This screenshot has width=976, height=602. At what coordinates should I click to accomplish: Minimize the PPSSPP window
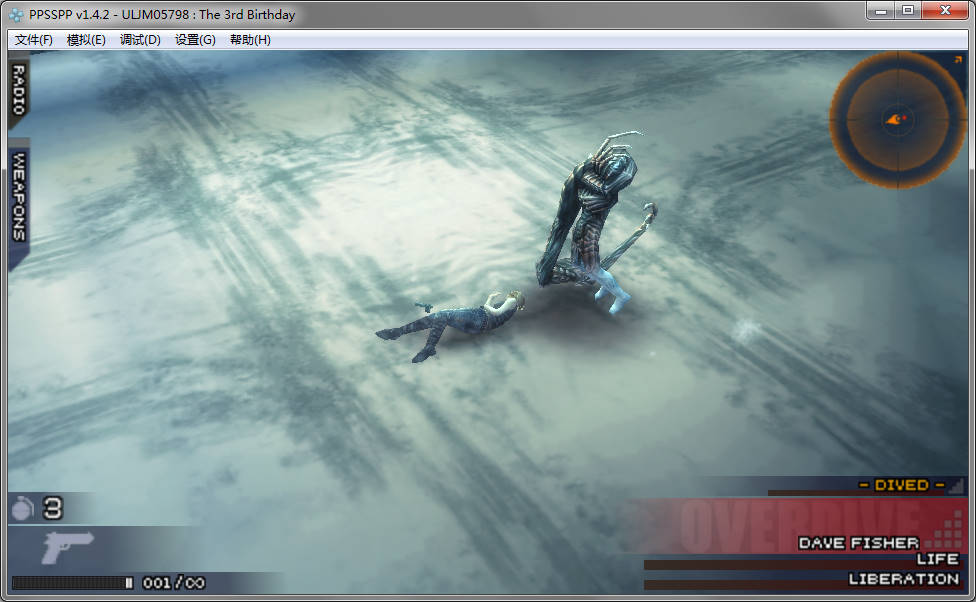pos(881,11)
